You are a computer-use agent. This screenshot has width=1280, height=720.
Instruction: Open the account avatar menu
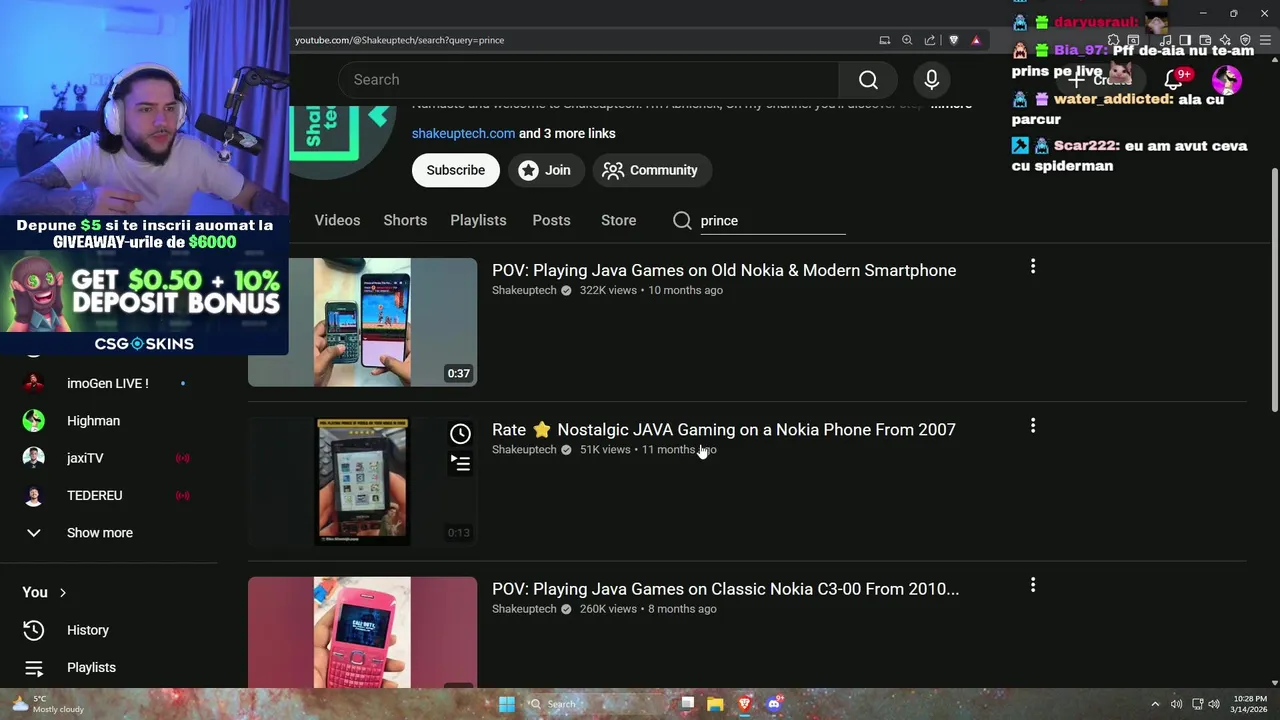(1226, 80)
